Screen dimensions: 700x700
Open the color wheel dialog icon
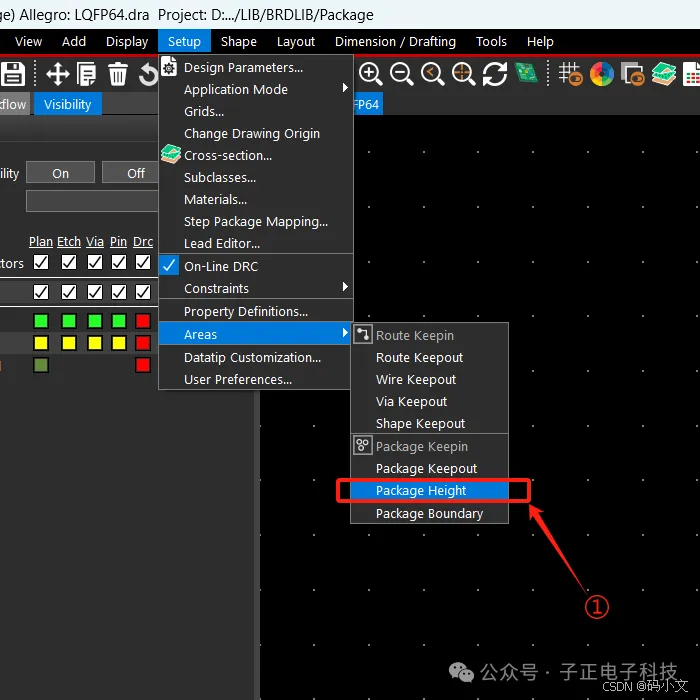coord(602,74)
